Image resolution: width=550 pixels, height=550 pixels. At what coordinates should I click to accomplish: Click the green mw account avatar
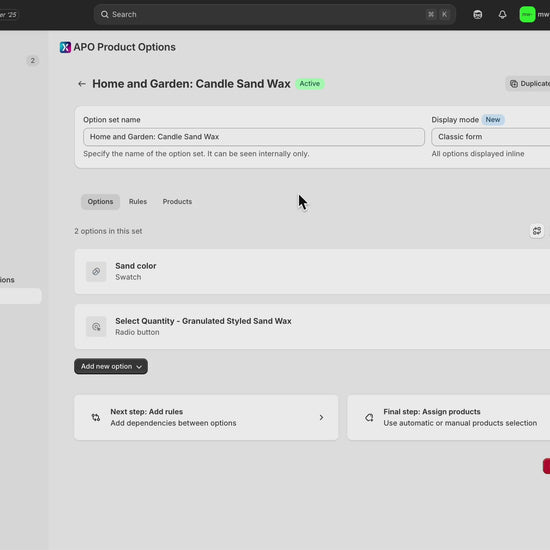pos(527,14)
